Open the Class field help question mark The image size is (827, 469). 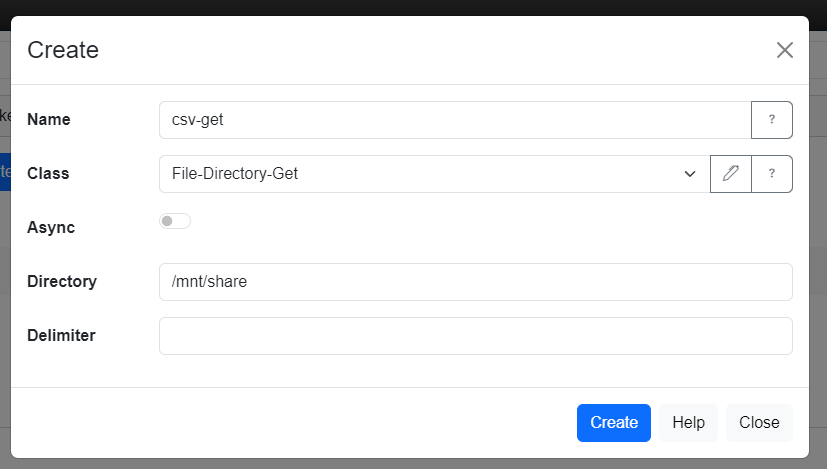coord(771,174)
